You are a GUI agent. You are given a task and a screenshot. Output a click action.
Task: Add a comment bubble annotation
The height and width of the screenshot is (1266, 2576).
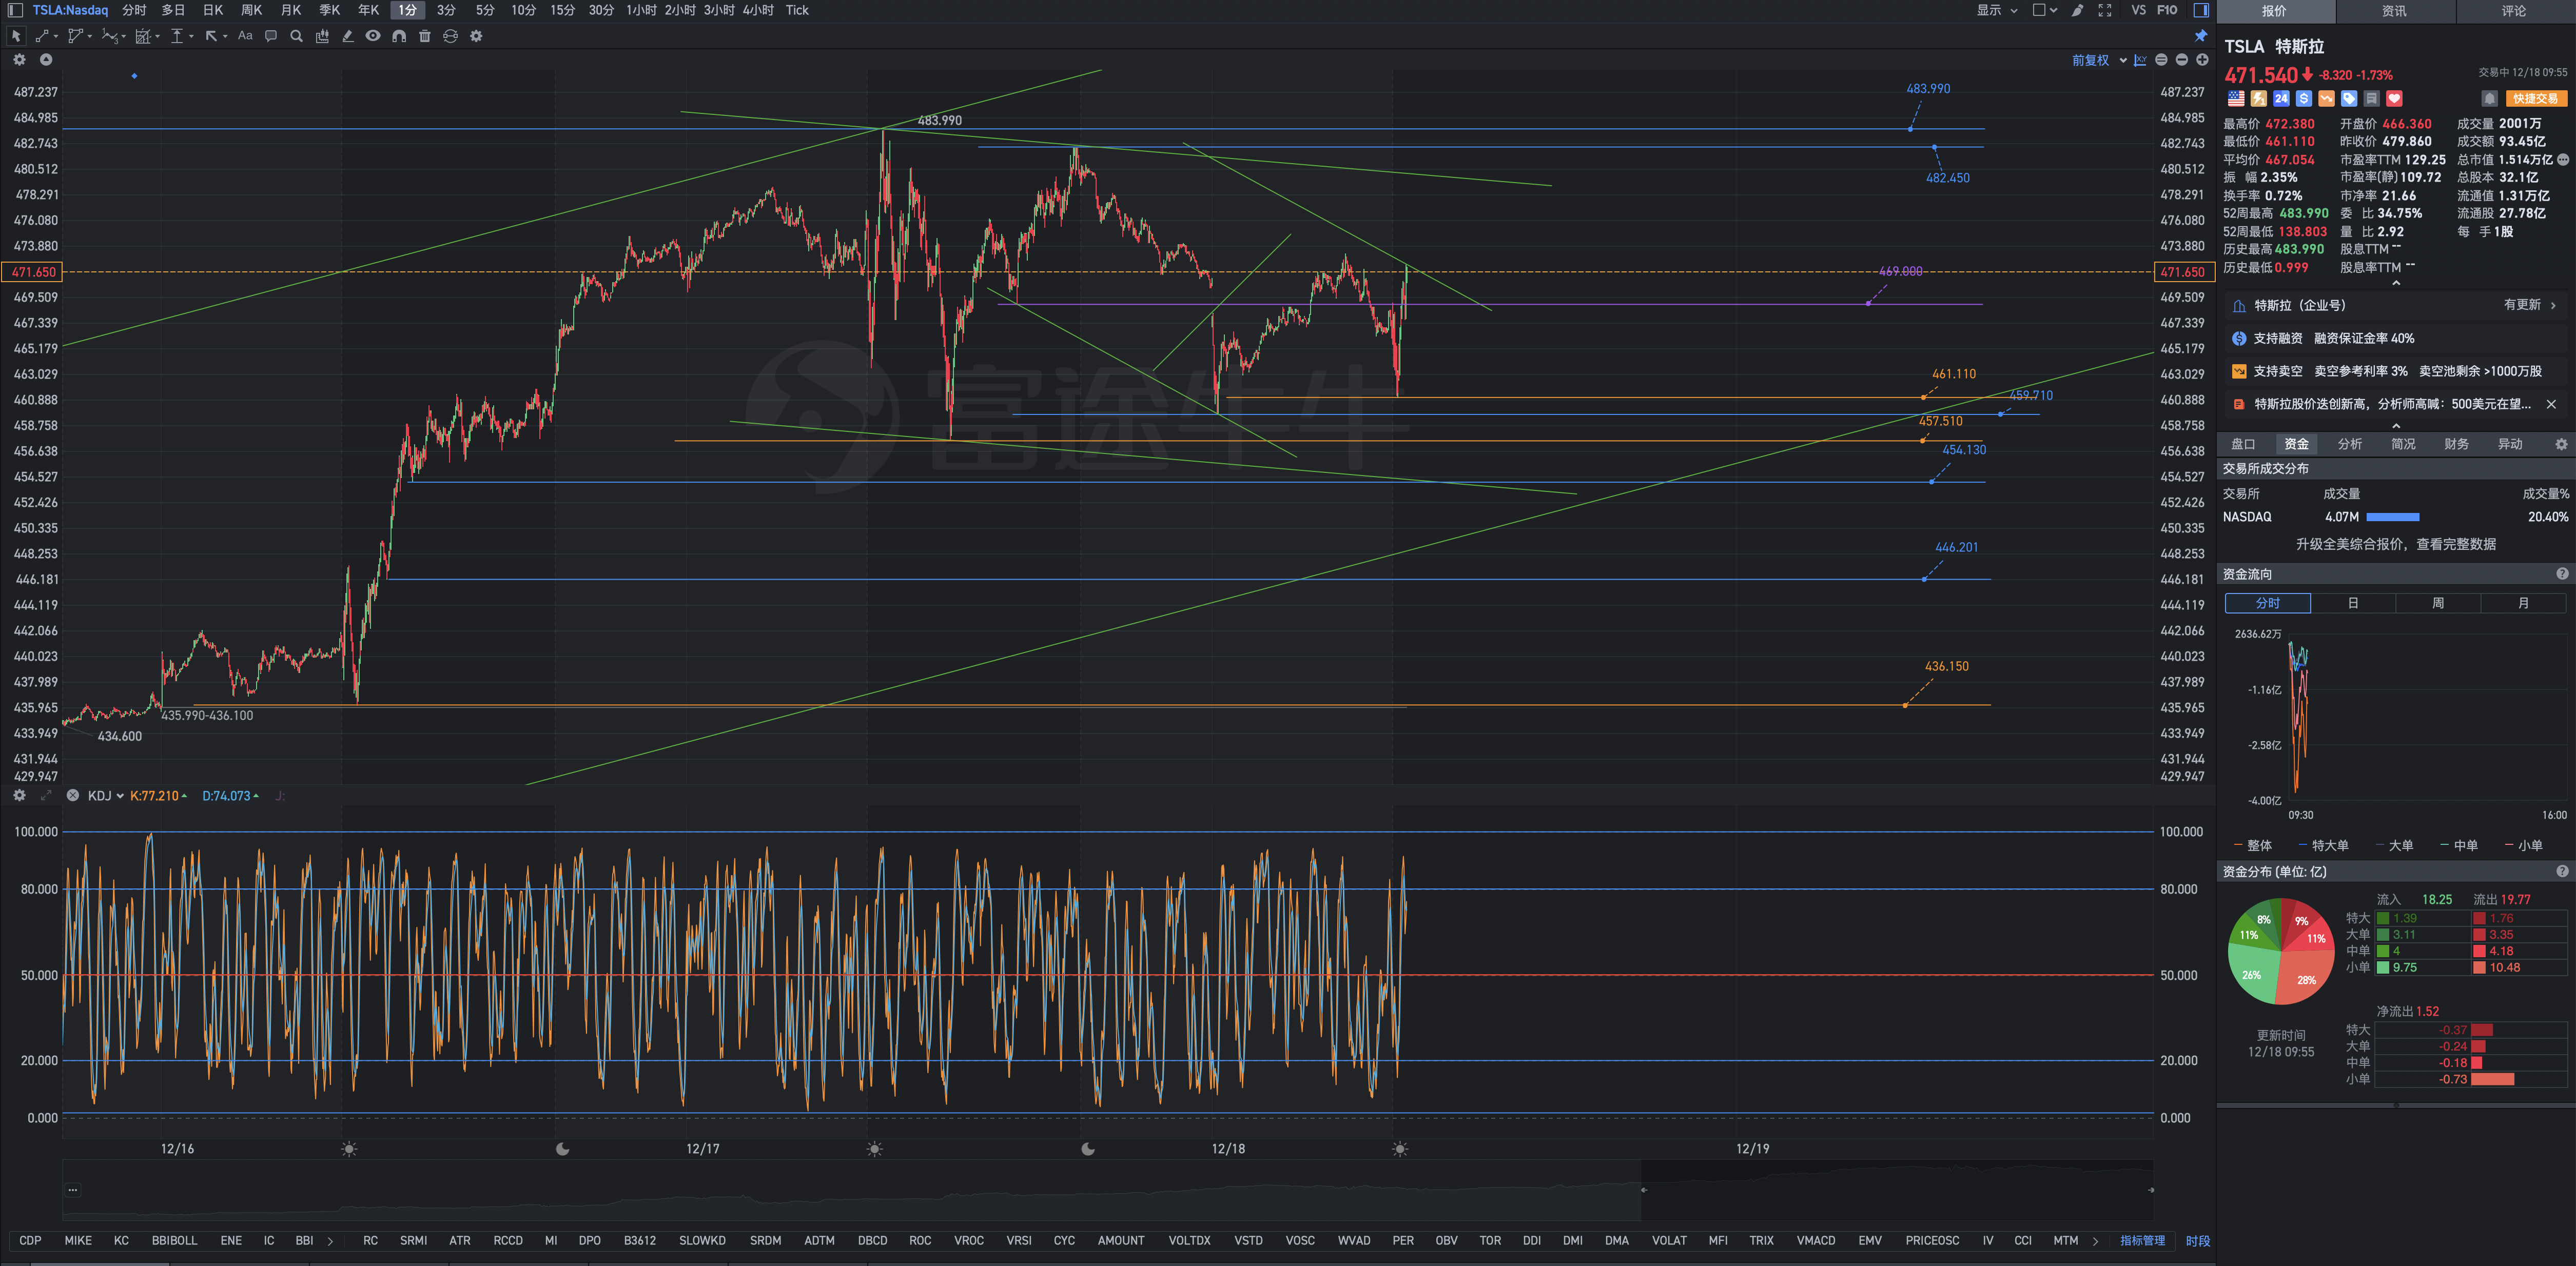click(270, 36)
